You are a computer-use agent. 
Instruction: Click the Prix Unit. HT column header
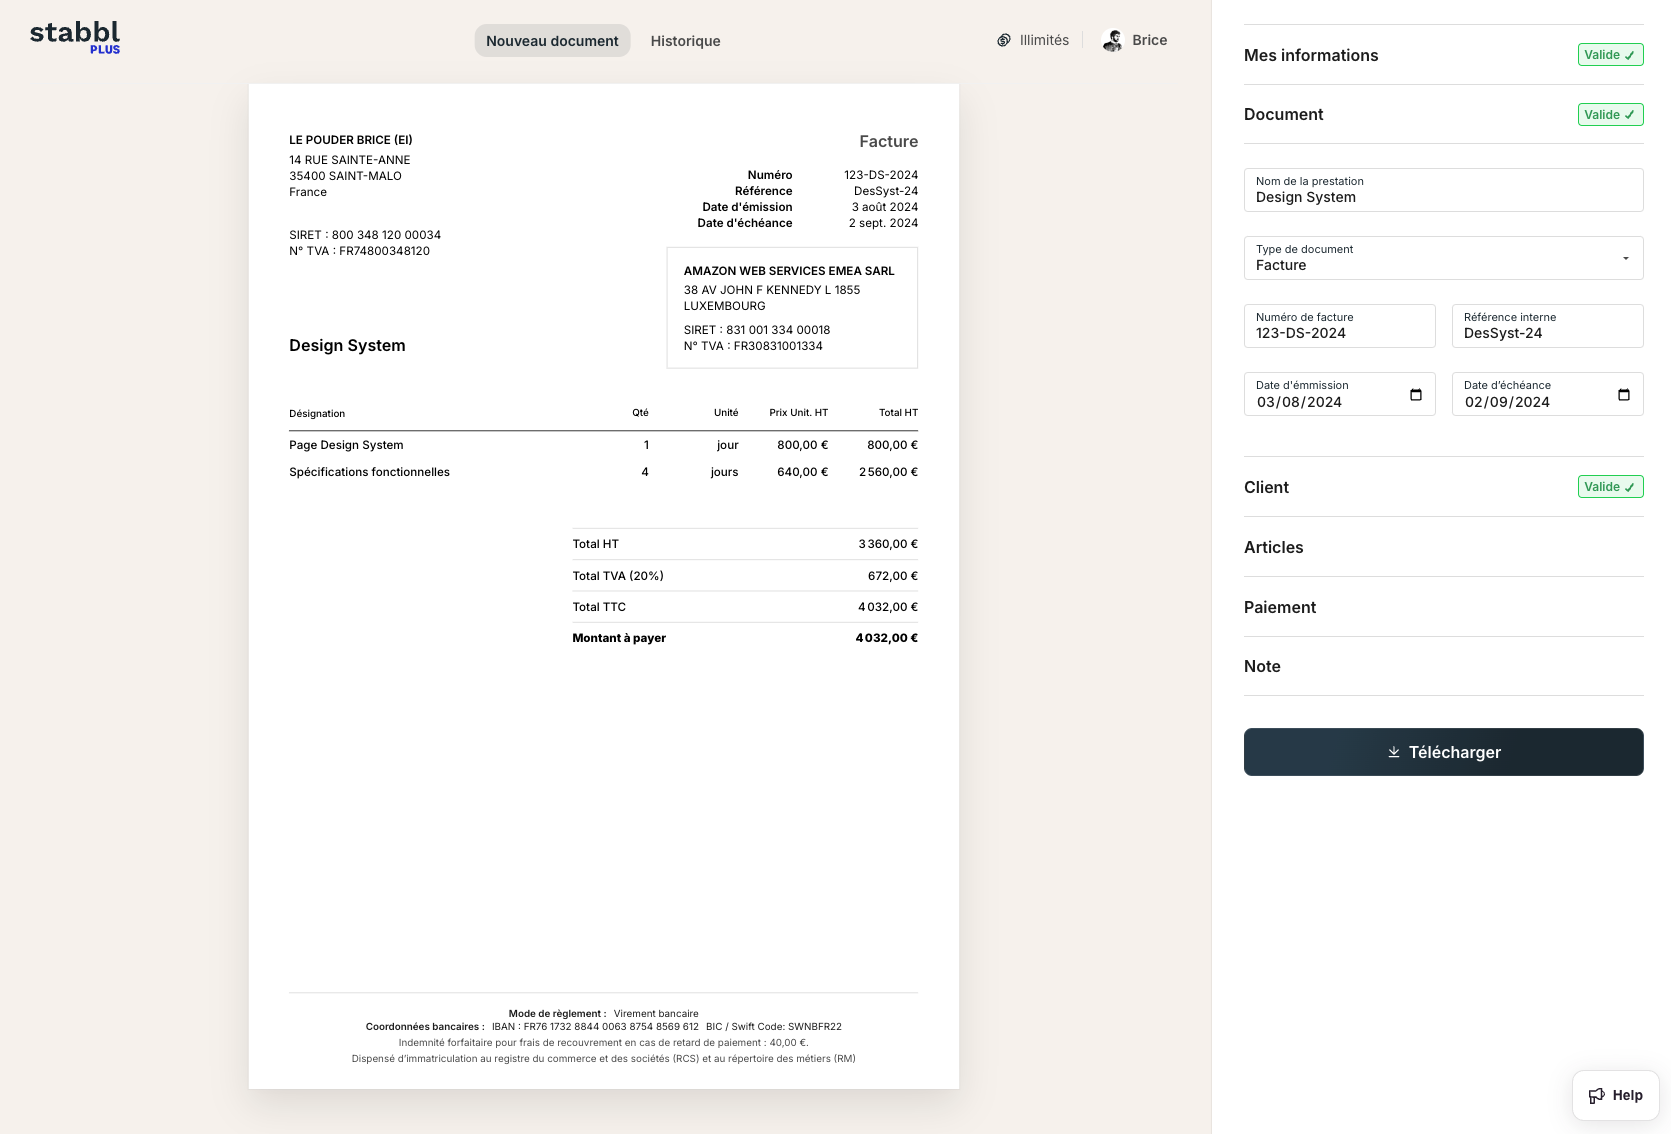coord(798,413)
